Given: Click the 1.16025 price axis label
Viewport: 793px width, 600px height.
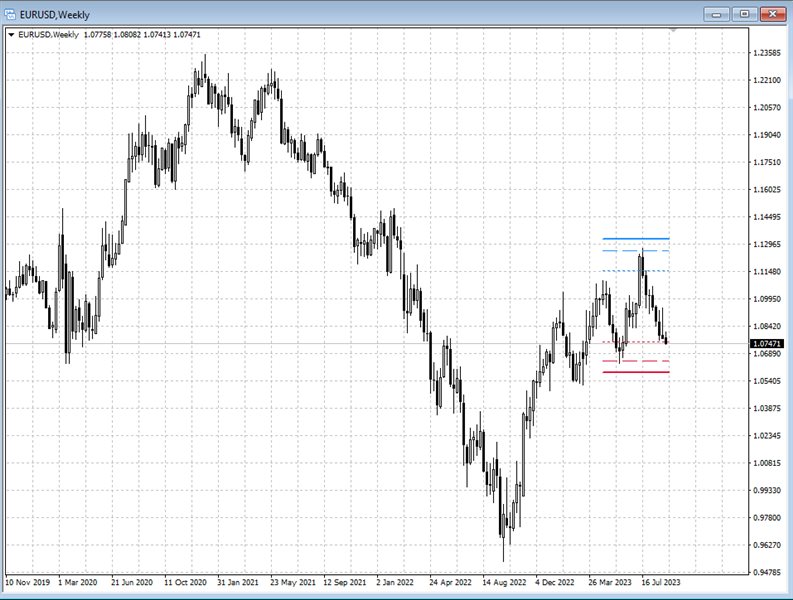Looking at the screenshot, I should [x=767, y=190].
